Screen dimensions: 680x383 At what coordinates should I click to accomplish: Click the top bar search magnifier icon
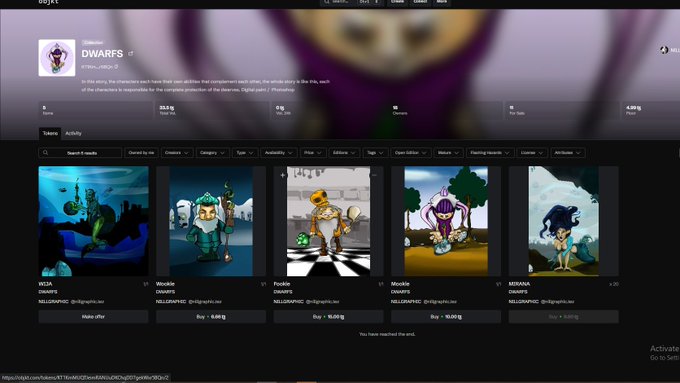(x=327, y=2)
